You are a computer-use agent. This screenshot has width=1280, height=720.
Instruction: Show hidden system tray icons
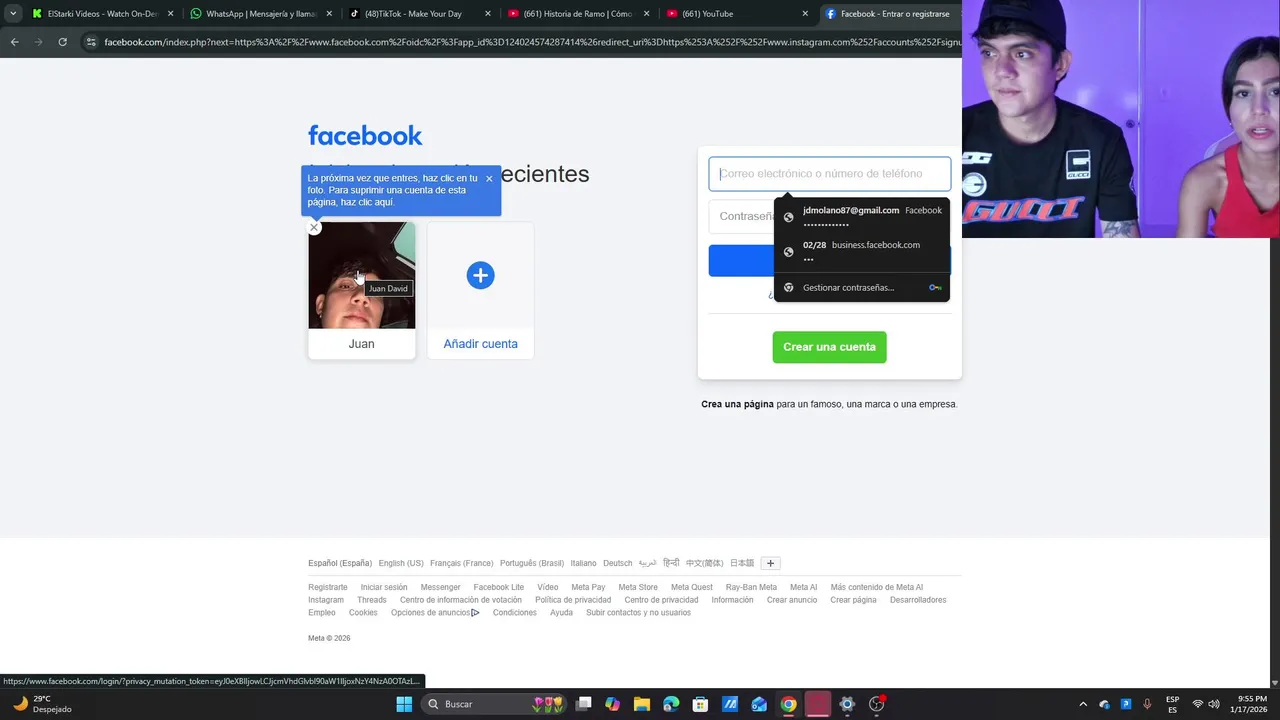tap(1082, 704)
